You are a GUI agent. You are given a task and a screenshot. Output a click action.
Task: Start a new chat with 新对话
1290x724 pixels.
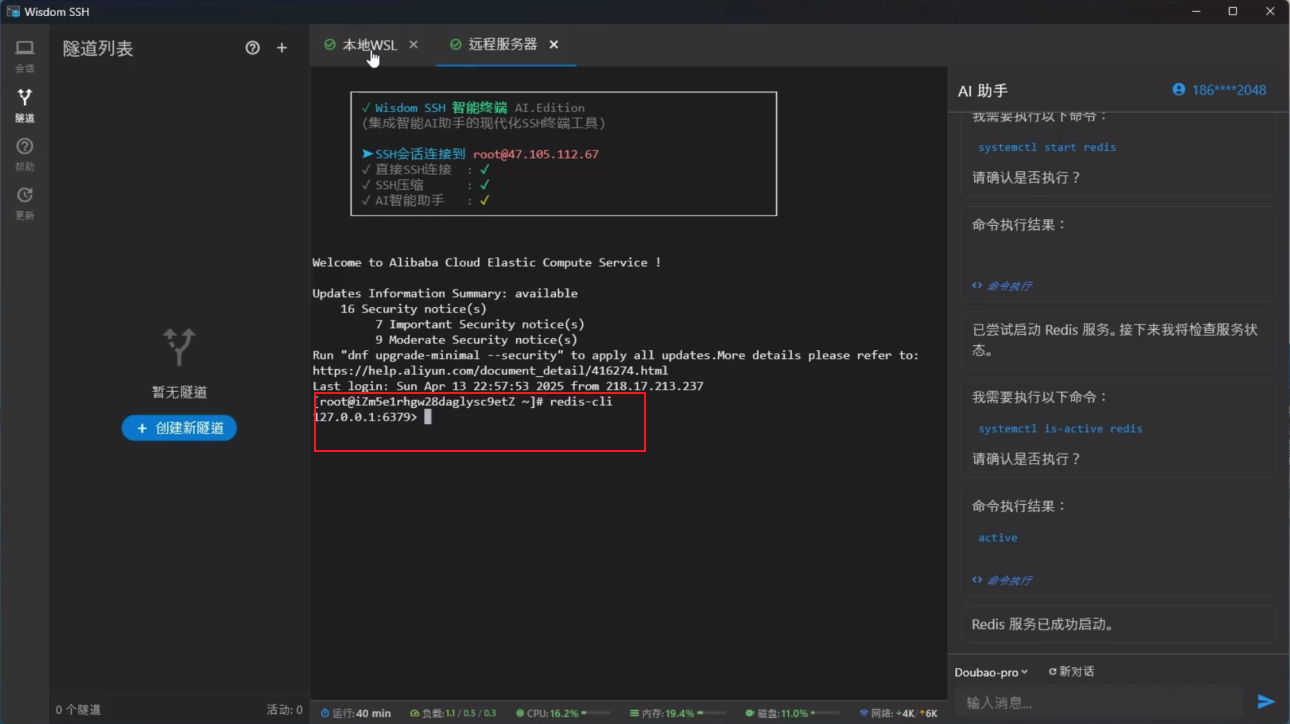1071,672
